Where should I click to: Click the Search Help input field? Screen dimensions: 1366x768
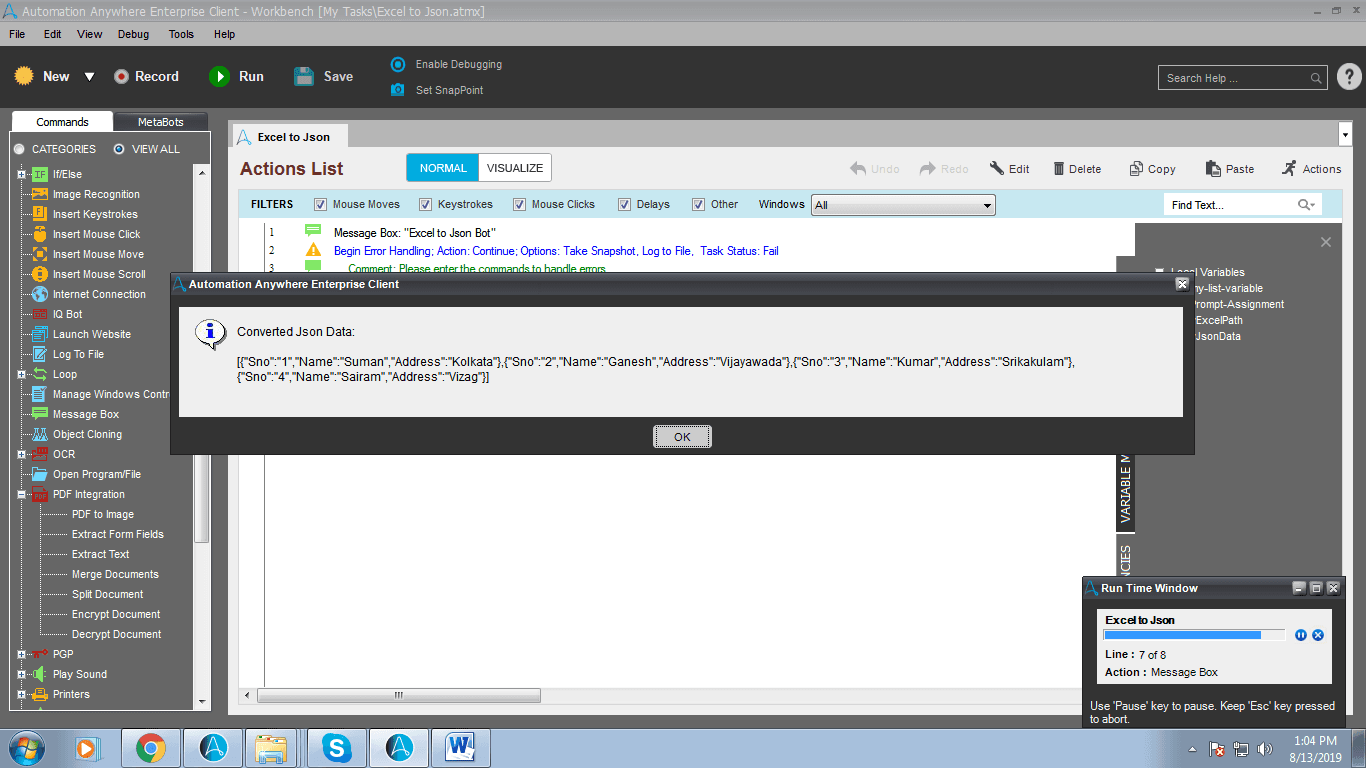tap(1243, 78)
